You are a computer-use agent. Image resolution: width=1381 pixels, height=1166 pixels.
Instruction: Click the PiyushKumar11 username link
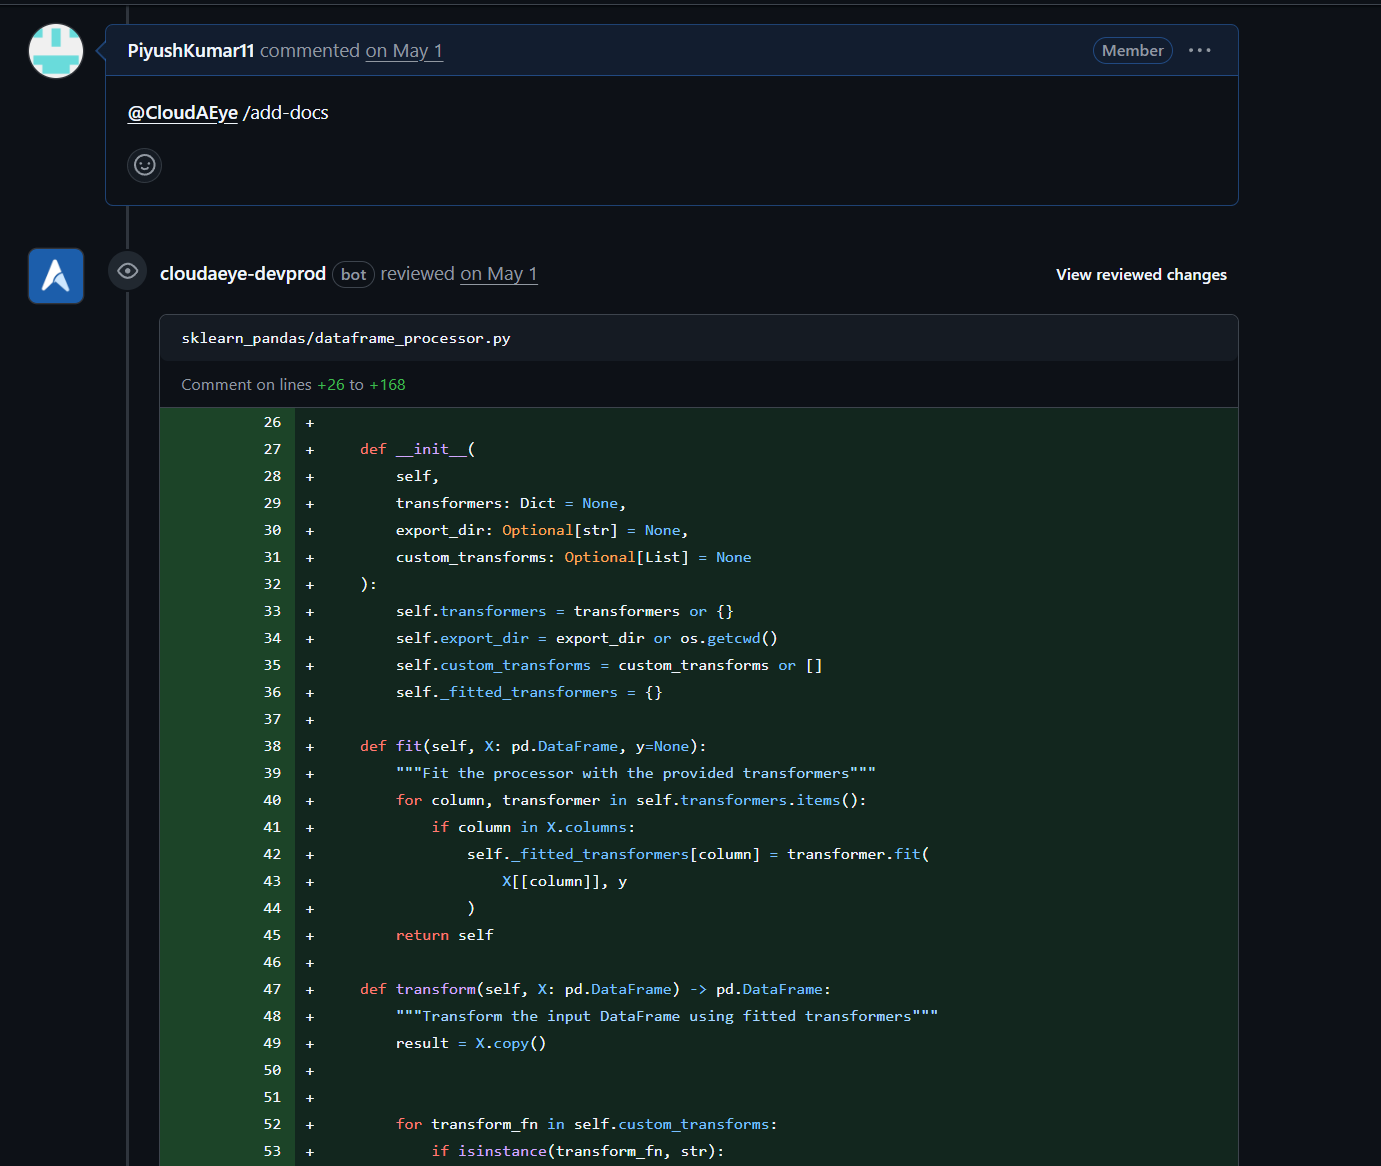click(x=190, y=50)
